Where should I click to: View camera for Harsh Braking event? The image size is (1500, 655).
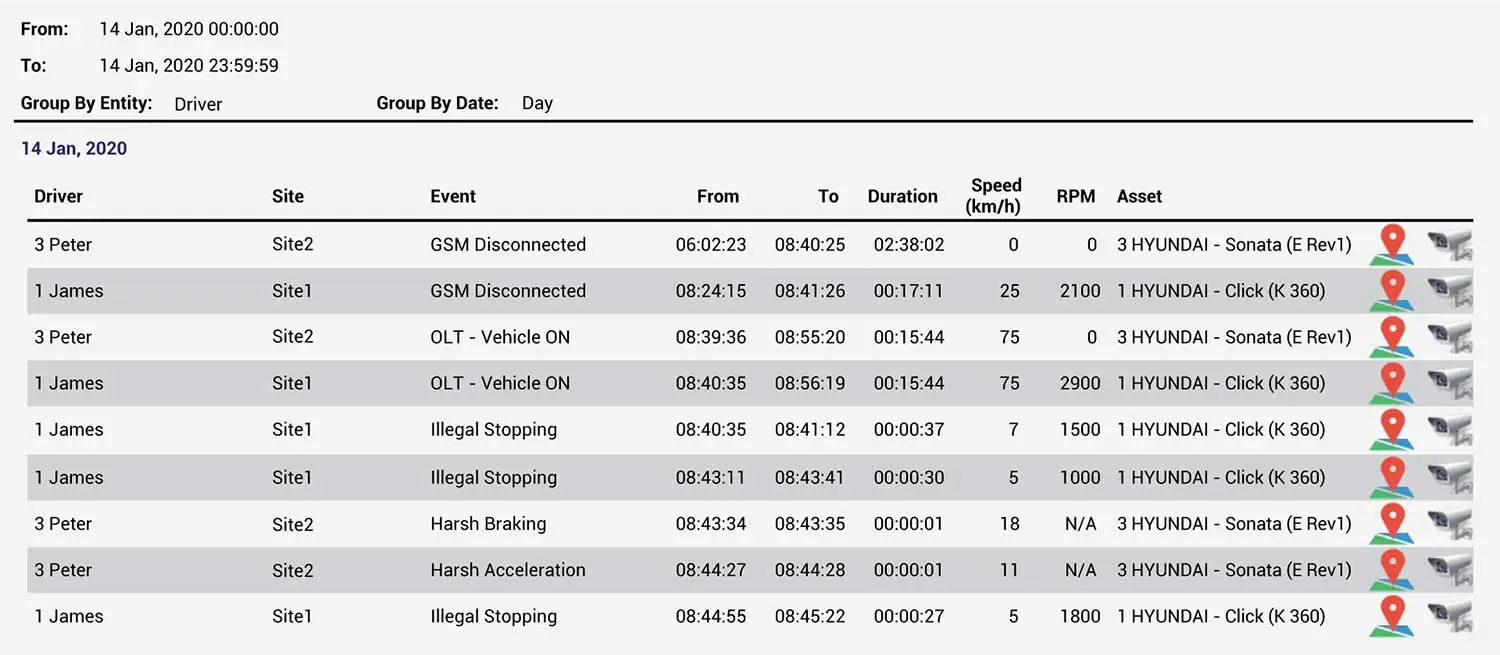[1449, 523]
